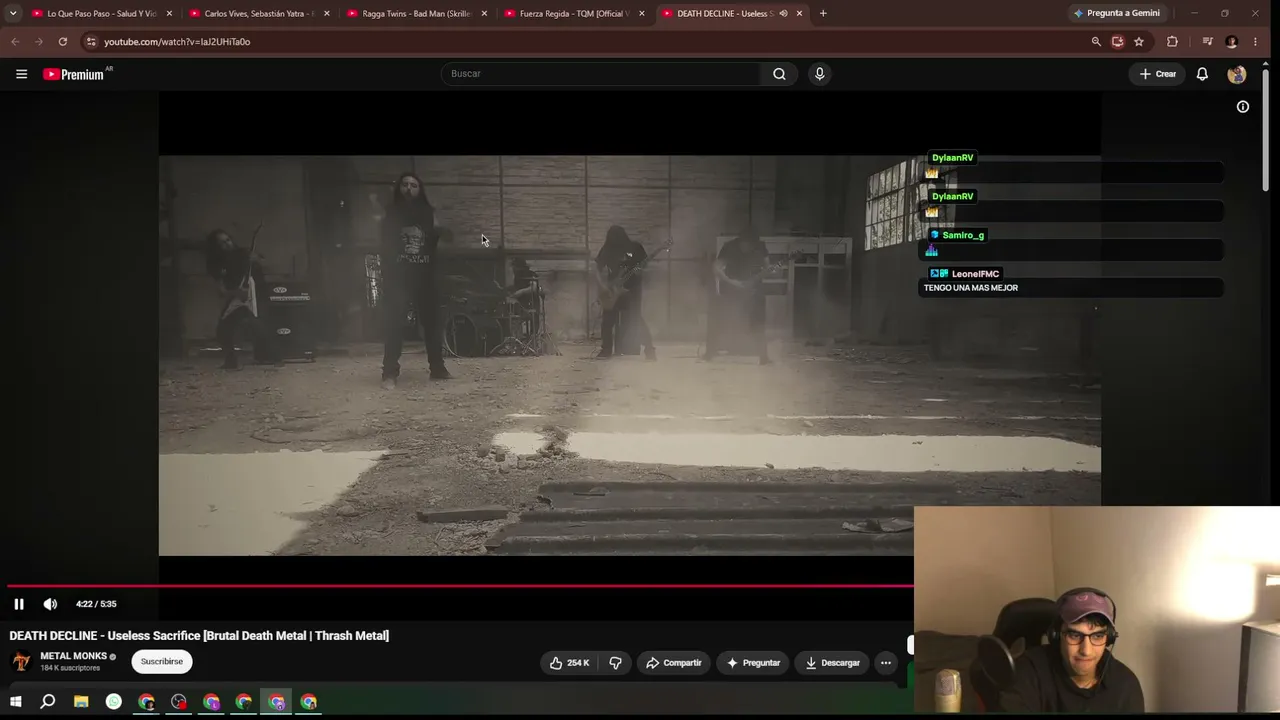Open a new browser tab
This screenshot has width=1280, height=720.
coord(823,14)
